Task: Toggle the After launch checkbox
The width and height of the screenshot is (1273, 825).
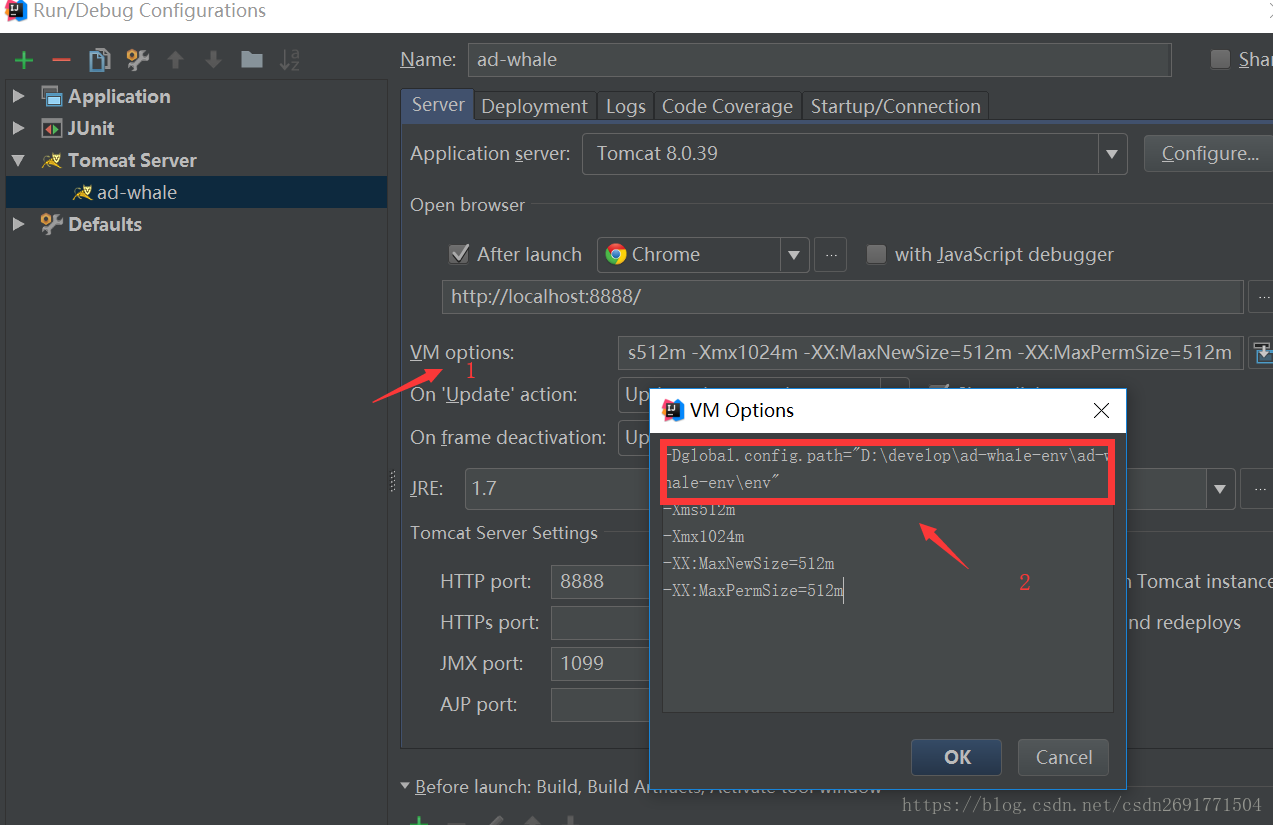Action: [x=459, y=254]
